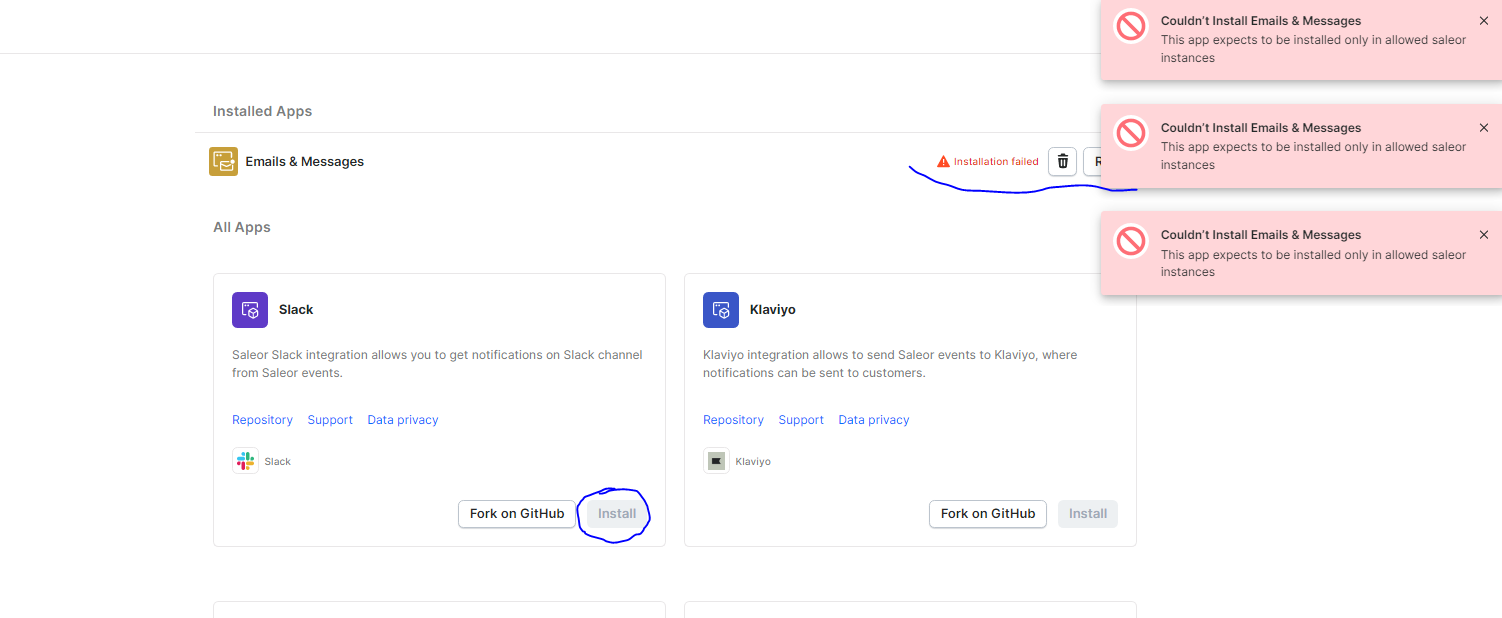Open the Slack Repository link
This screenshot has height=618, width=1502.
262,419
